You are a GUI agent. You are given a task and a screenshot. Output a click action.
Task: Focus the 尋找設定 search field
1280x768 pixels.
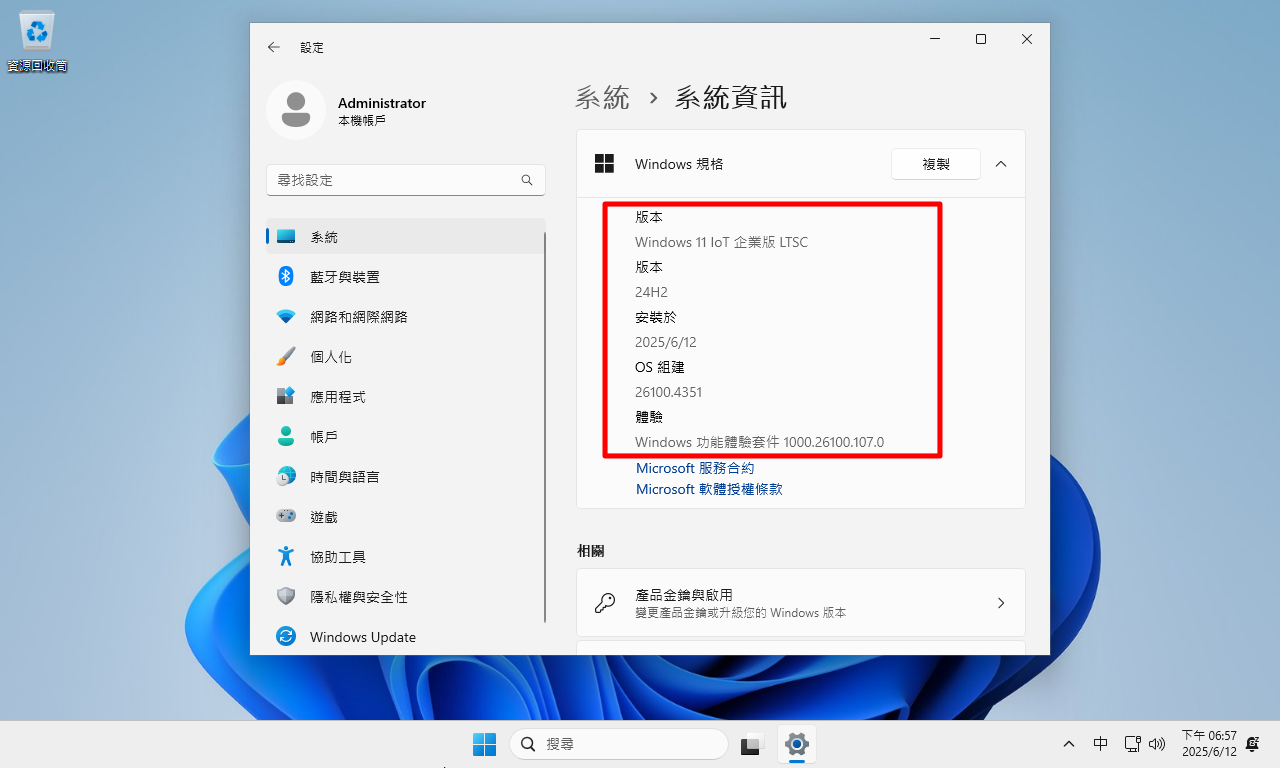406,180
